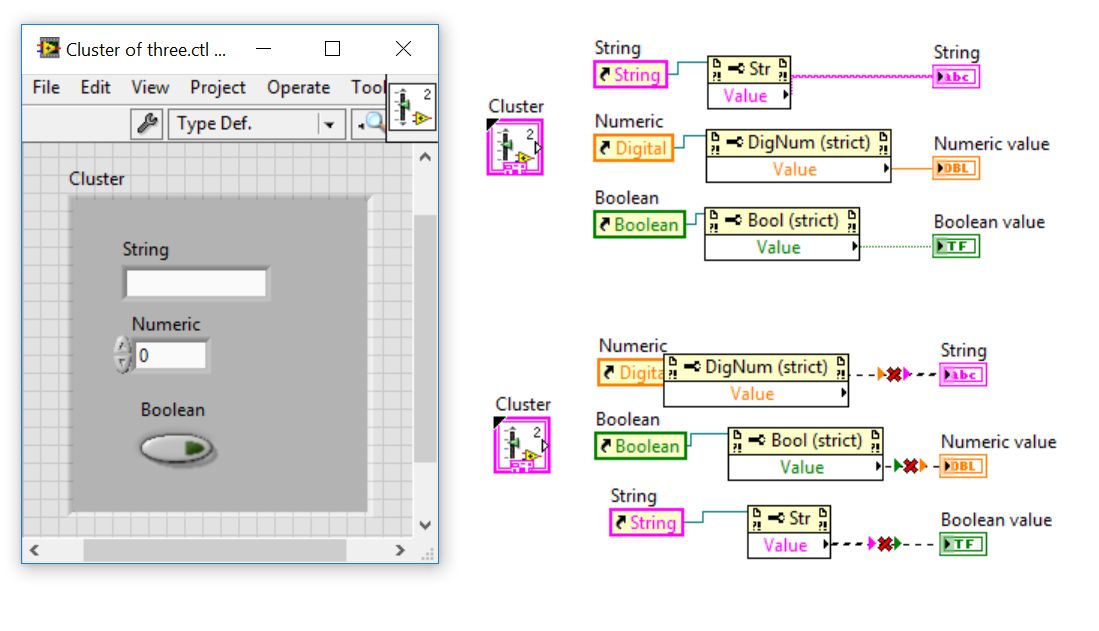Click the orange Digital reference in lower diagram
This screenshot has height=631, width=1099.
[x=631, y=372]
